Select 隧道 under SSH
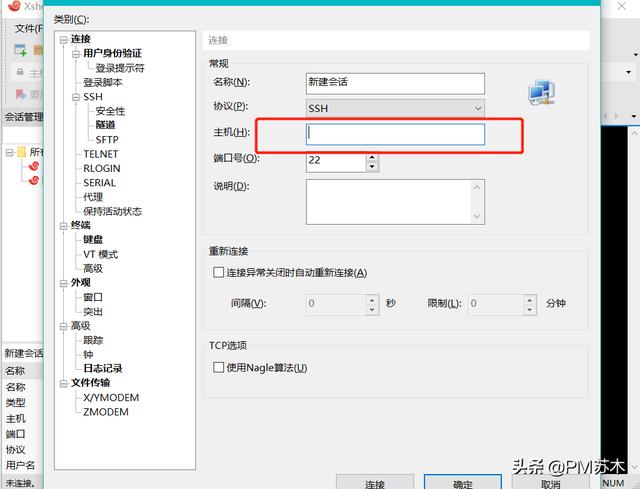The height and width of the screenshot is (489, 640). pos(105,125)
